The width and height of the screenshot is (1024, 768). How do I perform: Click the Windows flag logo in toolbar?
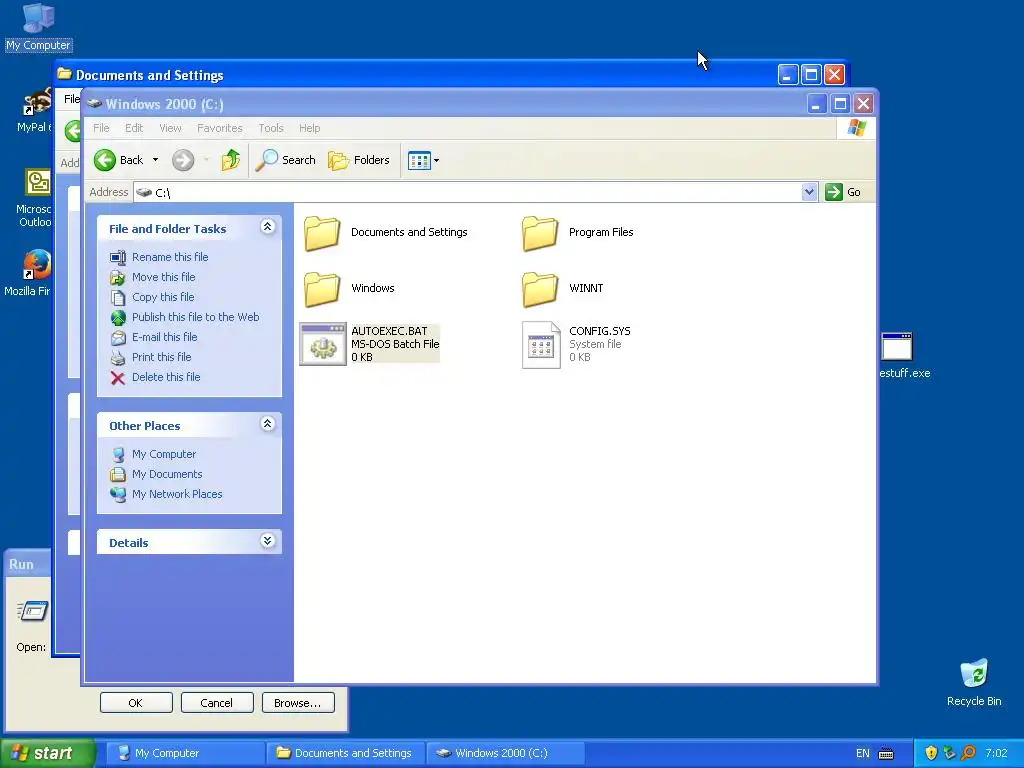tap(856, 128)
